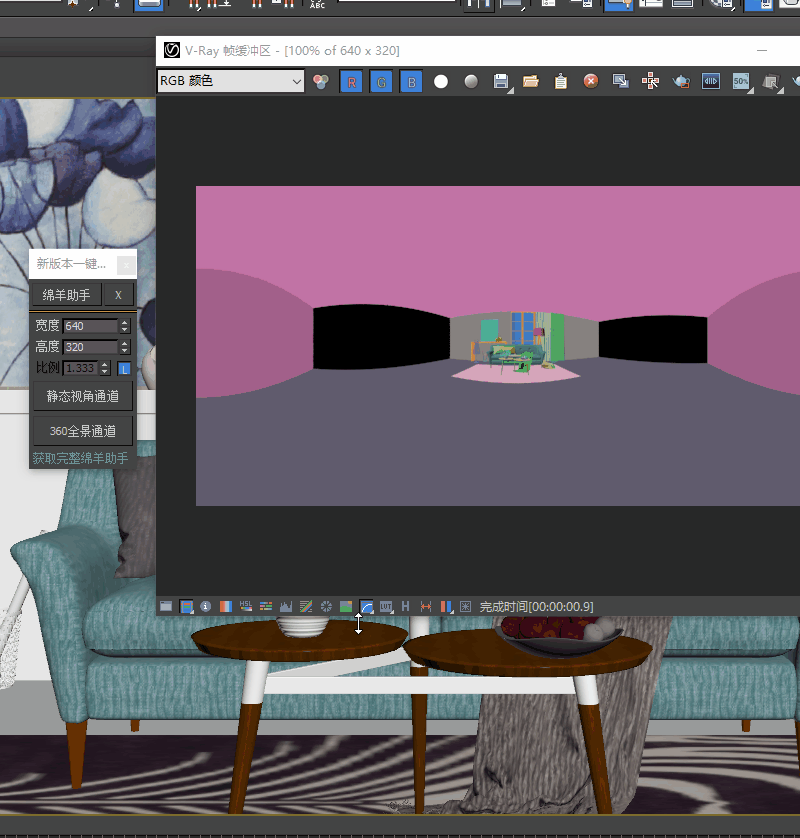This screenshot has height=838, width=800.
Task: Click the white alpha channel circle icon
Action: click(441, 82)
